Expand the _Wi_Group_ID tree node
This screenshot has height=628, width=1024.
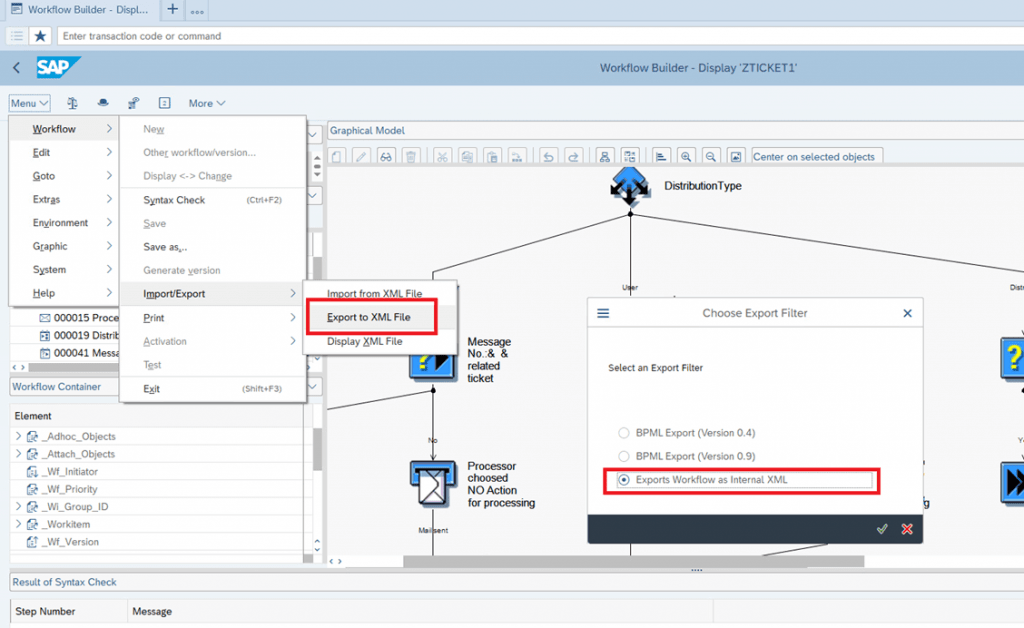pos(18,507)
